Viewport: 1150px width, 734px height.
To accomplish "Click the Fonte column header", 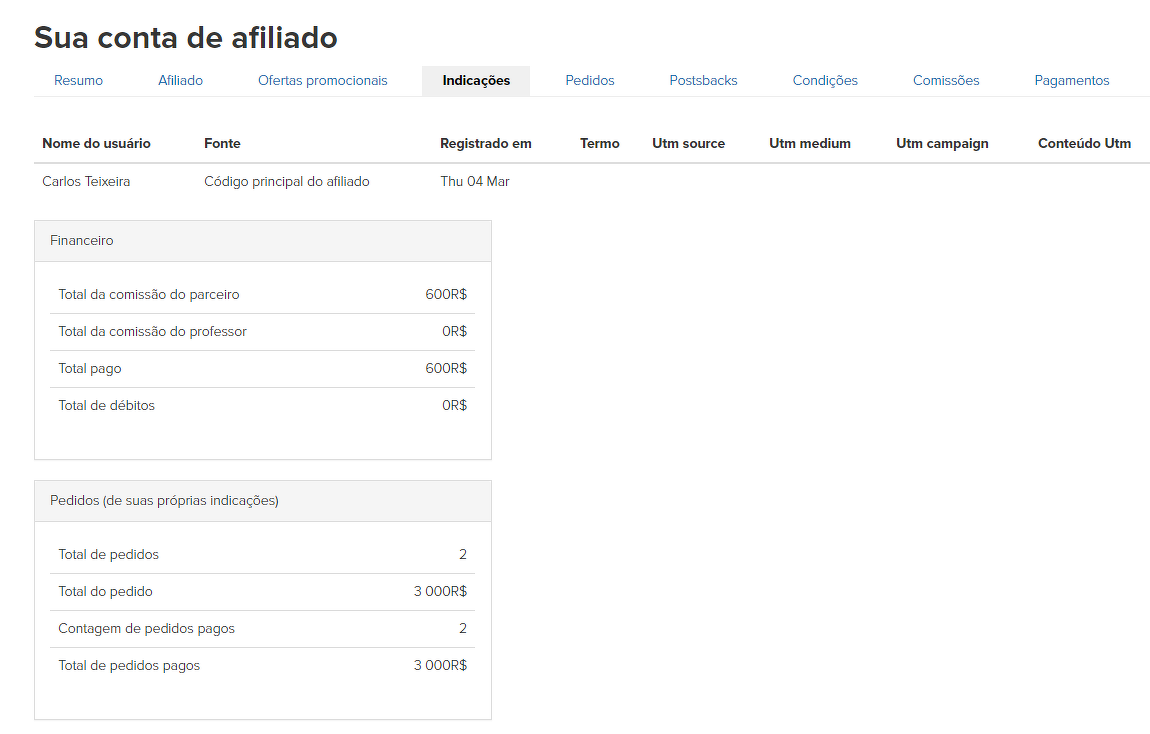I will coord(222,144).
